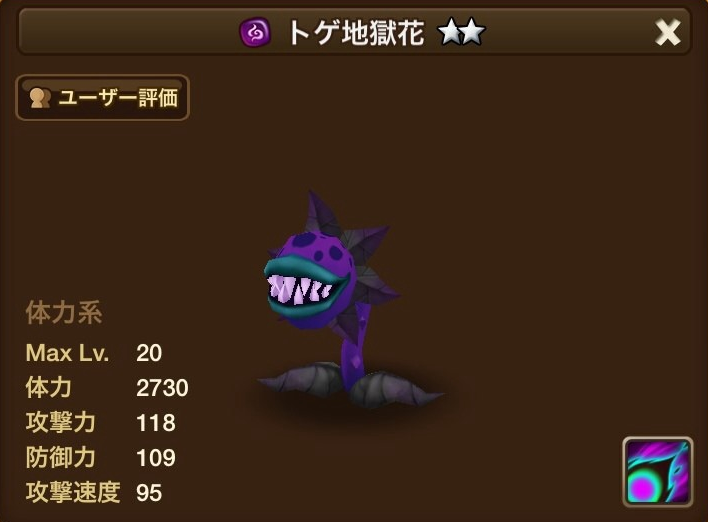
Task: Select the 攻撃速度 stat label
Action: 73,492
